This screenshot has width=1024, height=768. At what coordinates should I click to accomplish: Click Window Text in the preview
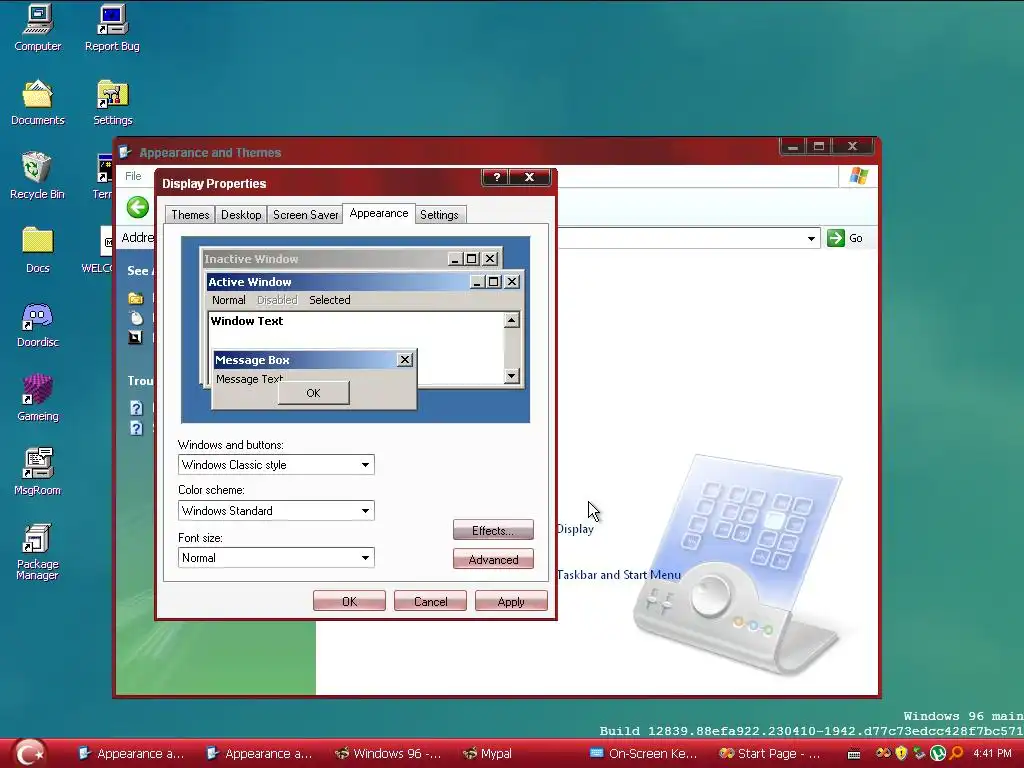pyautogui.click(x=247, y=321)
